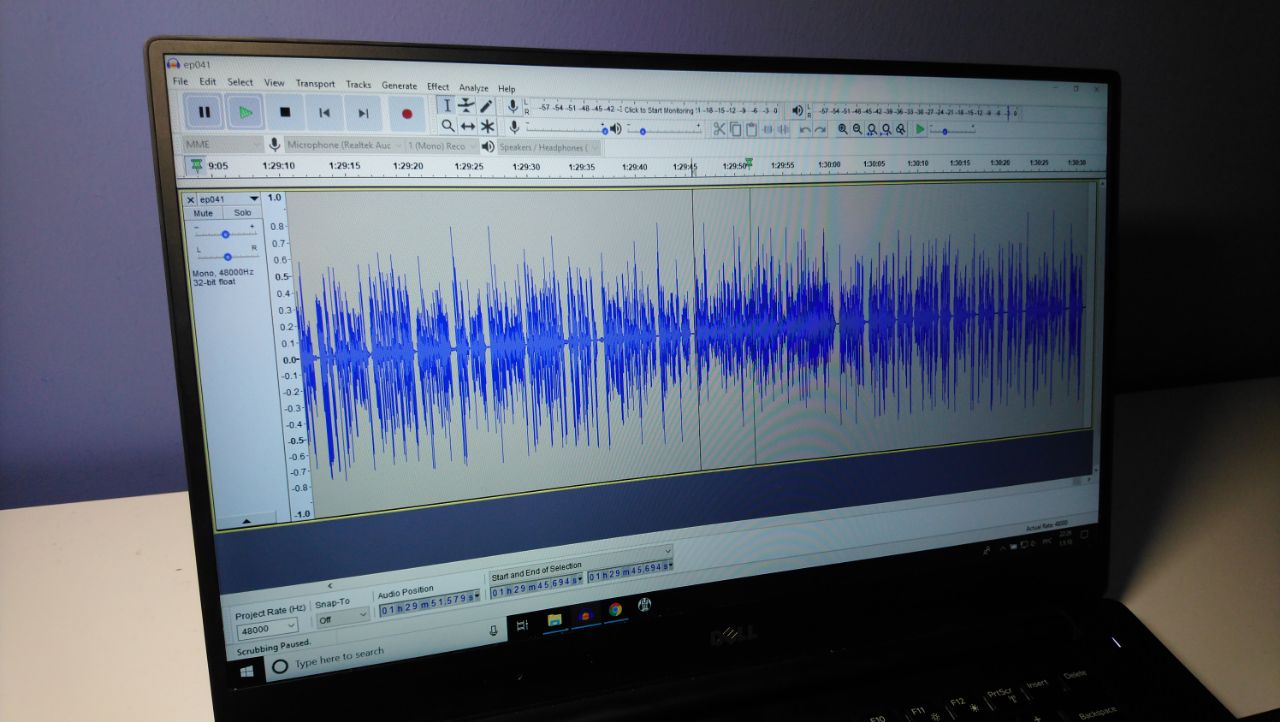Screen dimensions: 1280x722
Task: Click the Copy icon
Action: 736,129
